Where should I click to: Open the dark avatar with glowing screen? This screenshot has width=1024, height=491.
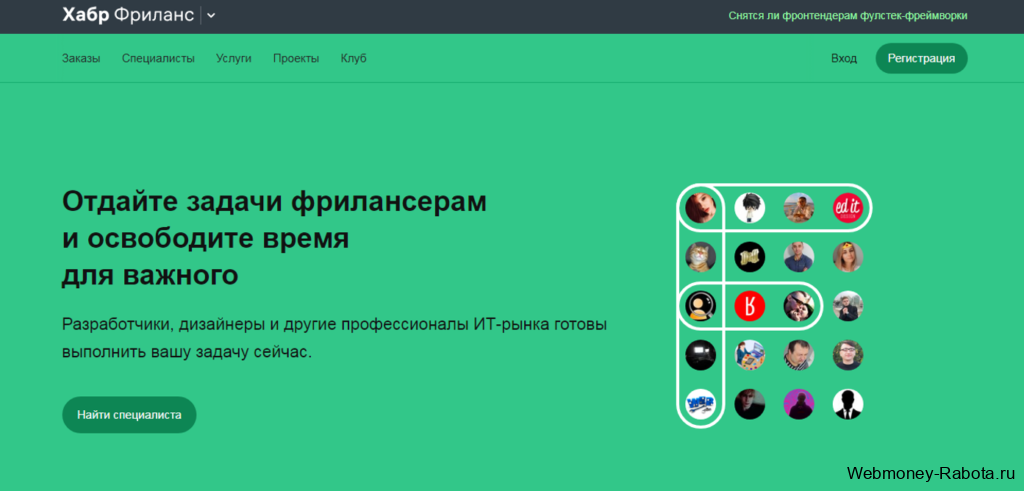[x=701, y=355]
